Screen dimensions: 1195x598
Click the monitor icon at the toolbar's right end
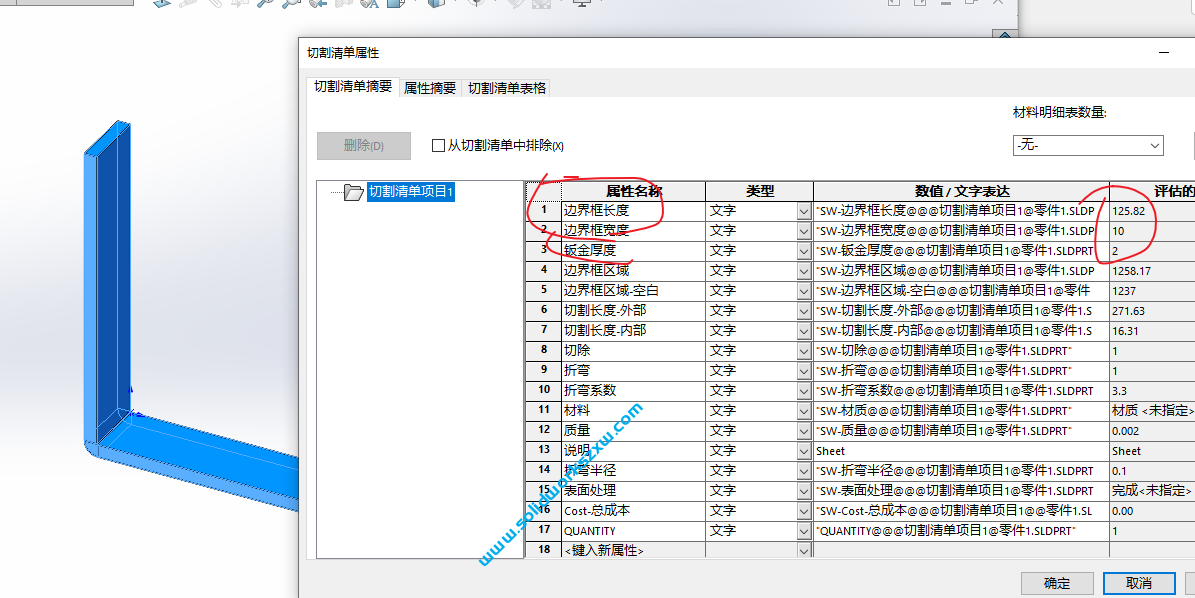point(580,5)
